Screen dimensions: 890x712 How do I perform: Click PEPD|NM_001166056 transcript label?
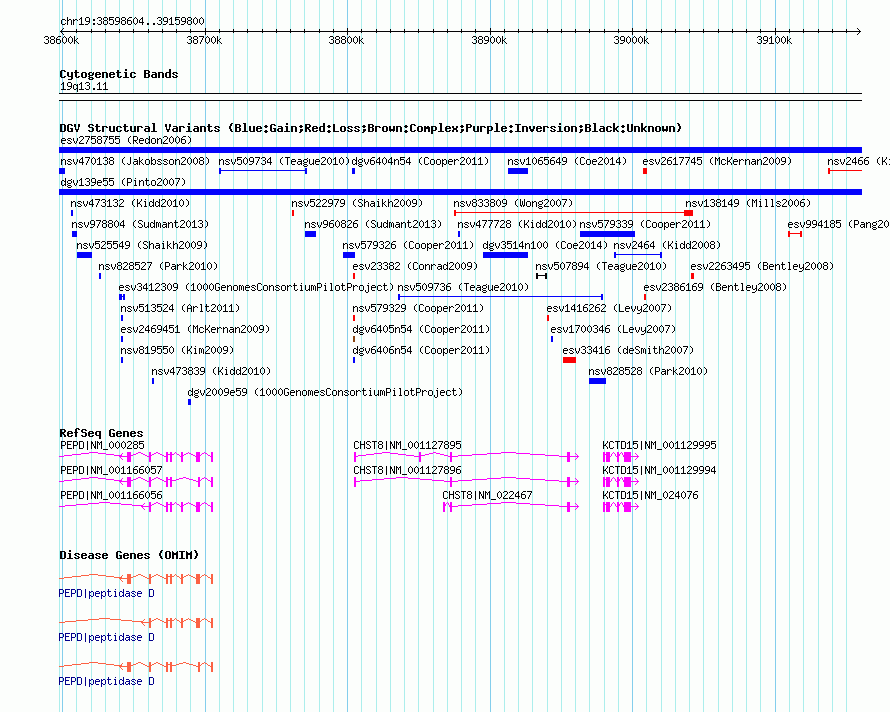point(111,496)
